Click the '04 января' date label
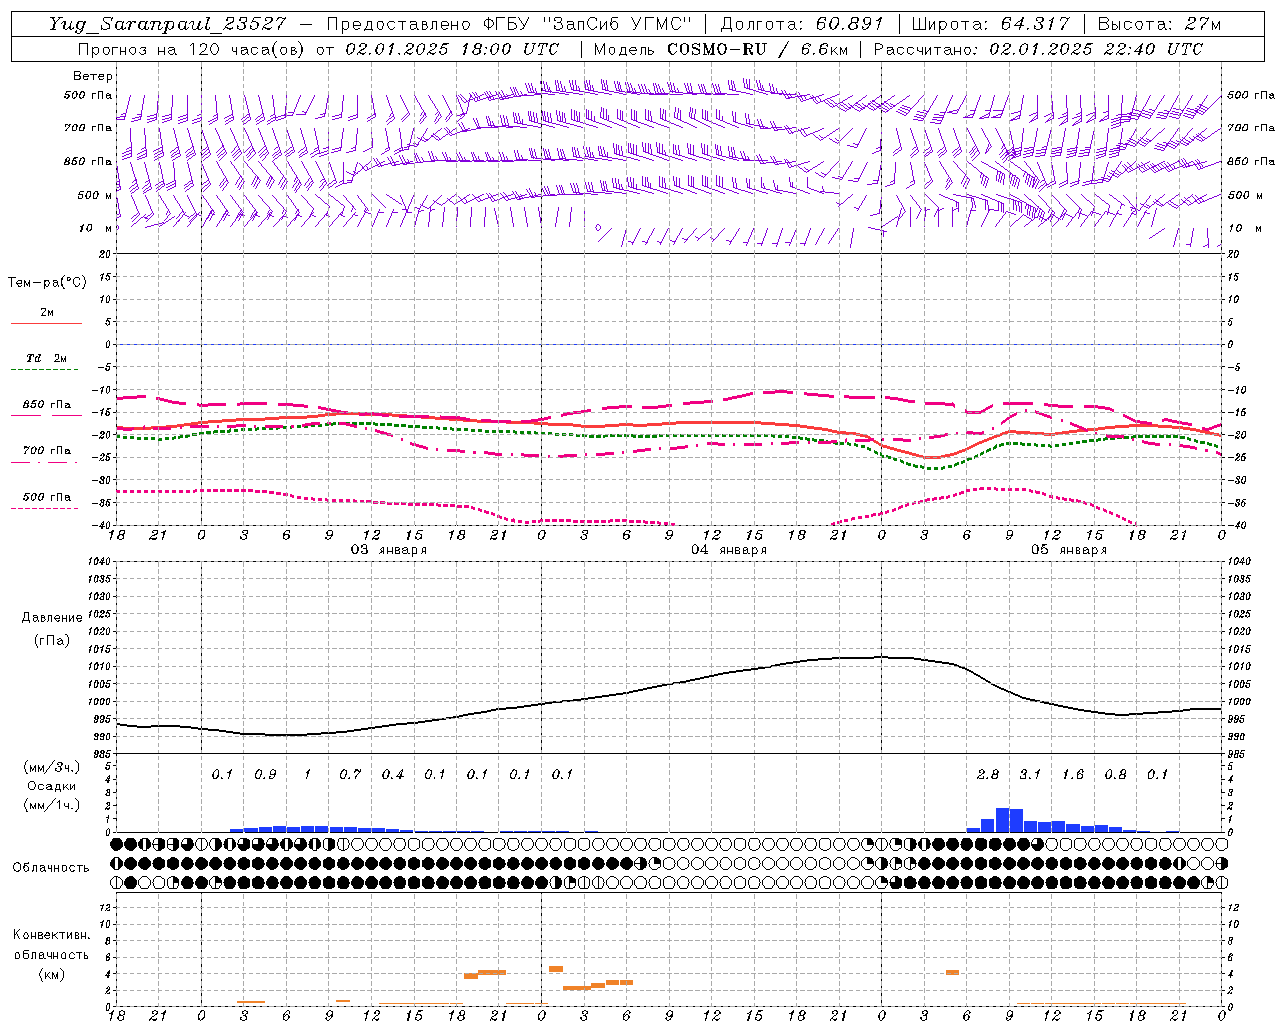 click(729, 550)
